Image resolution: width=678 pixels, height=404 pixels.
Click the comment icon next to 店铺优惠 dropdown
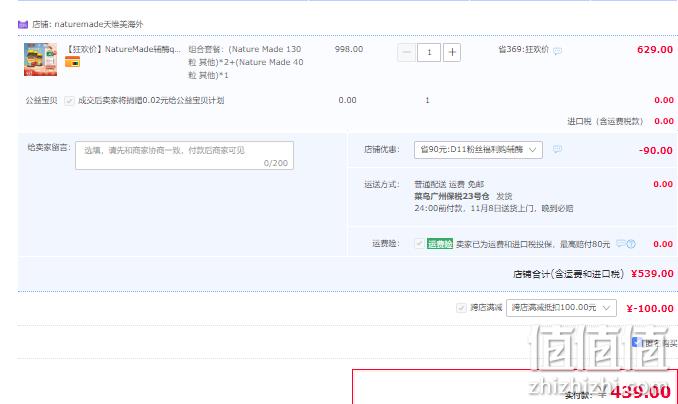557,149
